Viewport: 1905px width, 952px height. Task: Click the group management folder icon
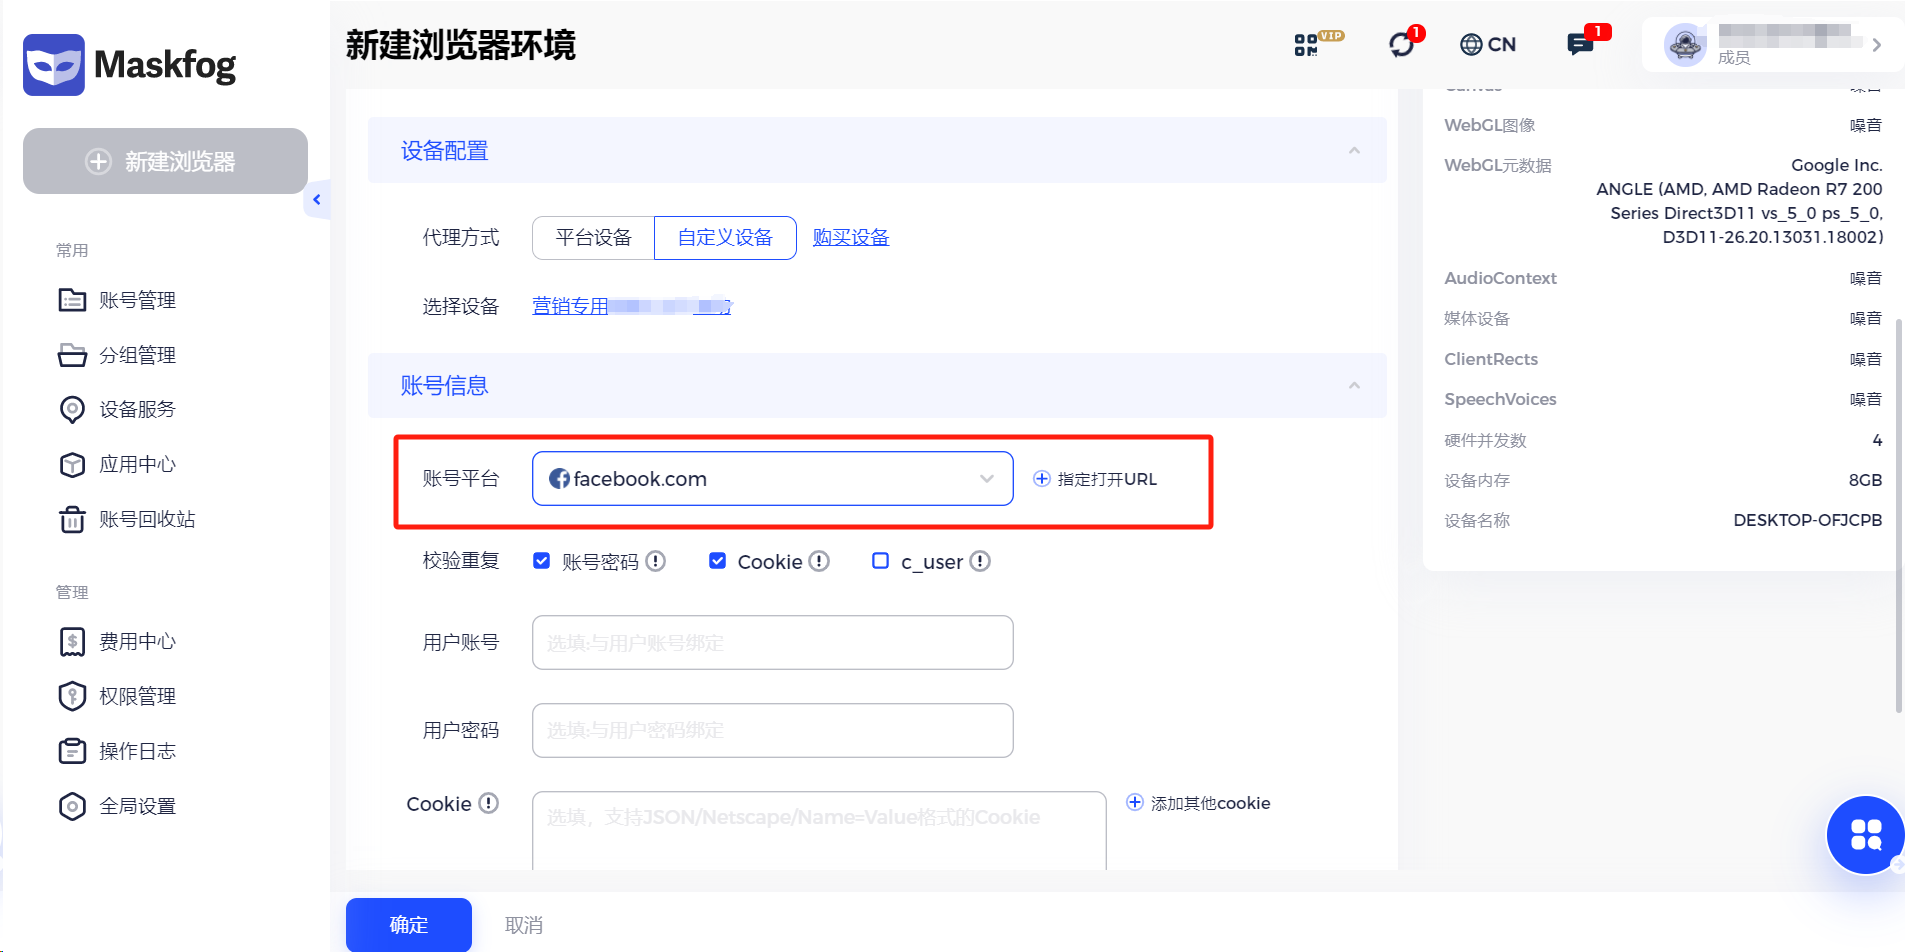pos(72,355)
